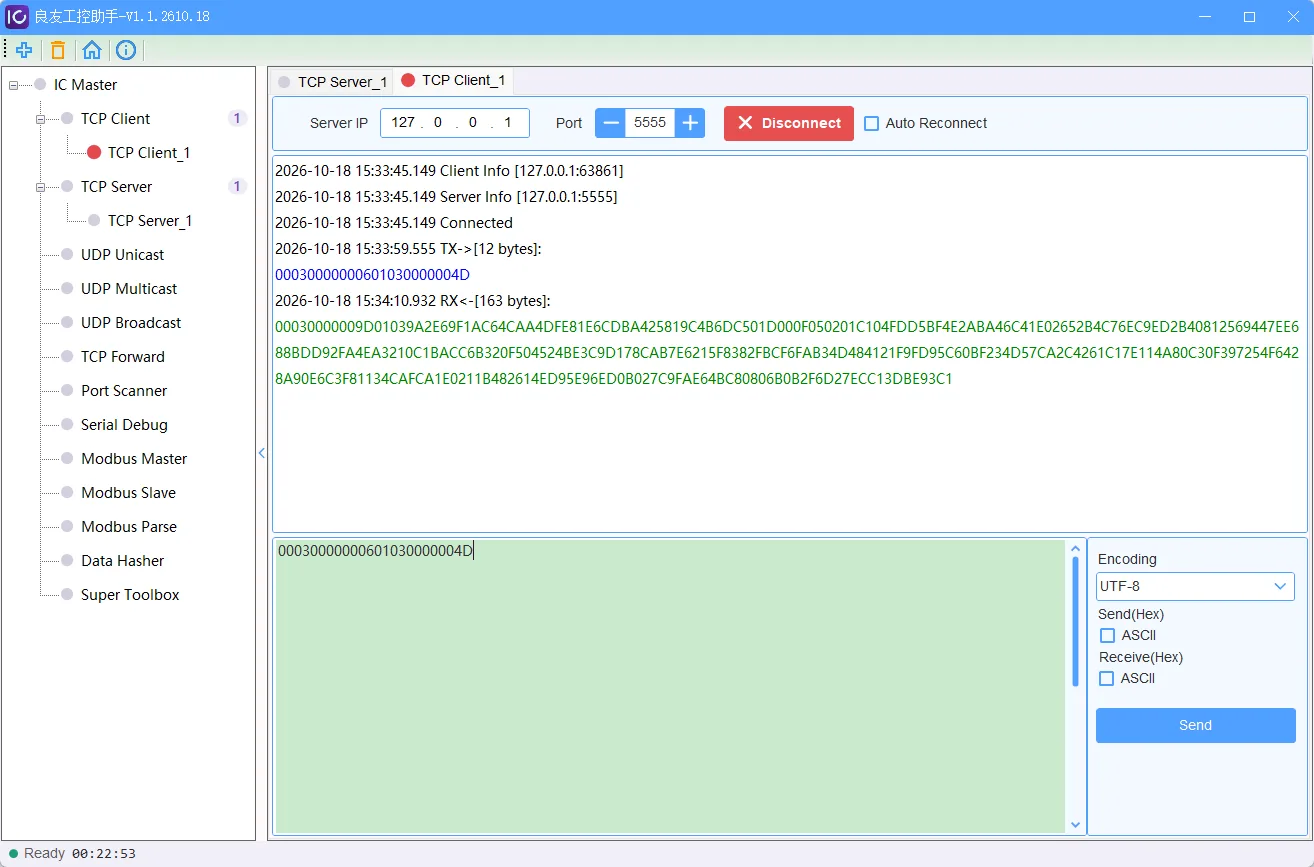Open Data Hasher in the sidebar
The image size is (1314, 867).
coord(122,561)
